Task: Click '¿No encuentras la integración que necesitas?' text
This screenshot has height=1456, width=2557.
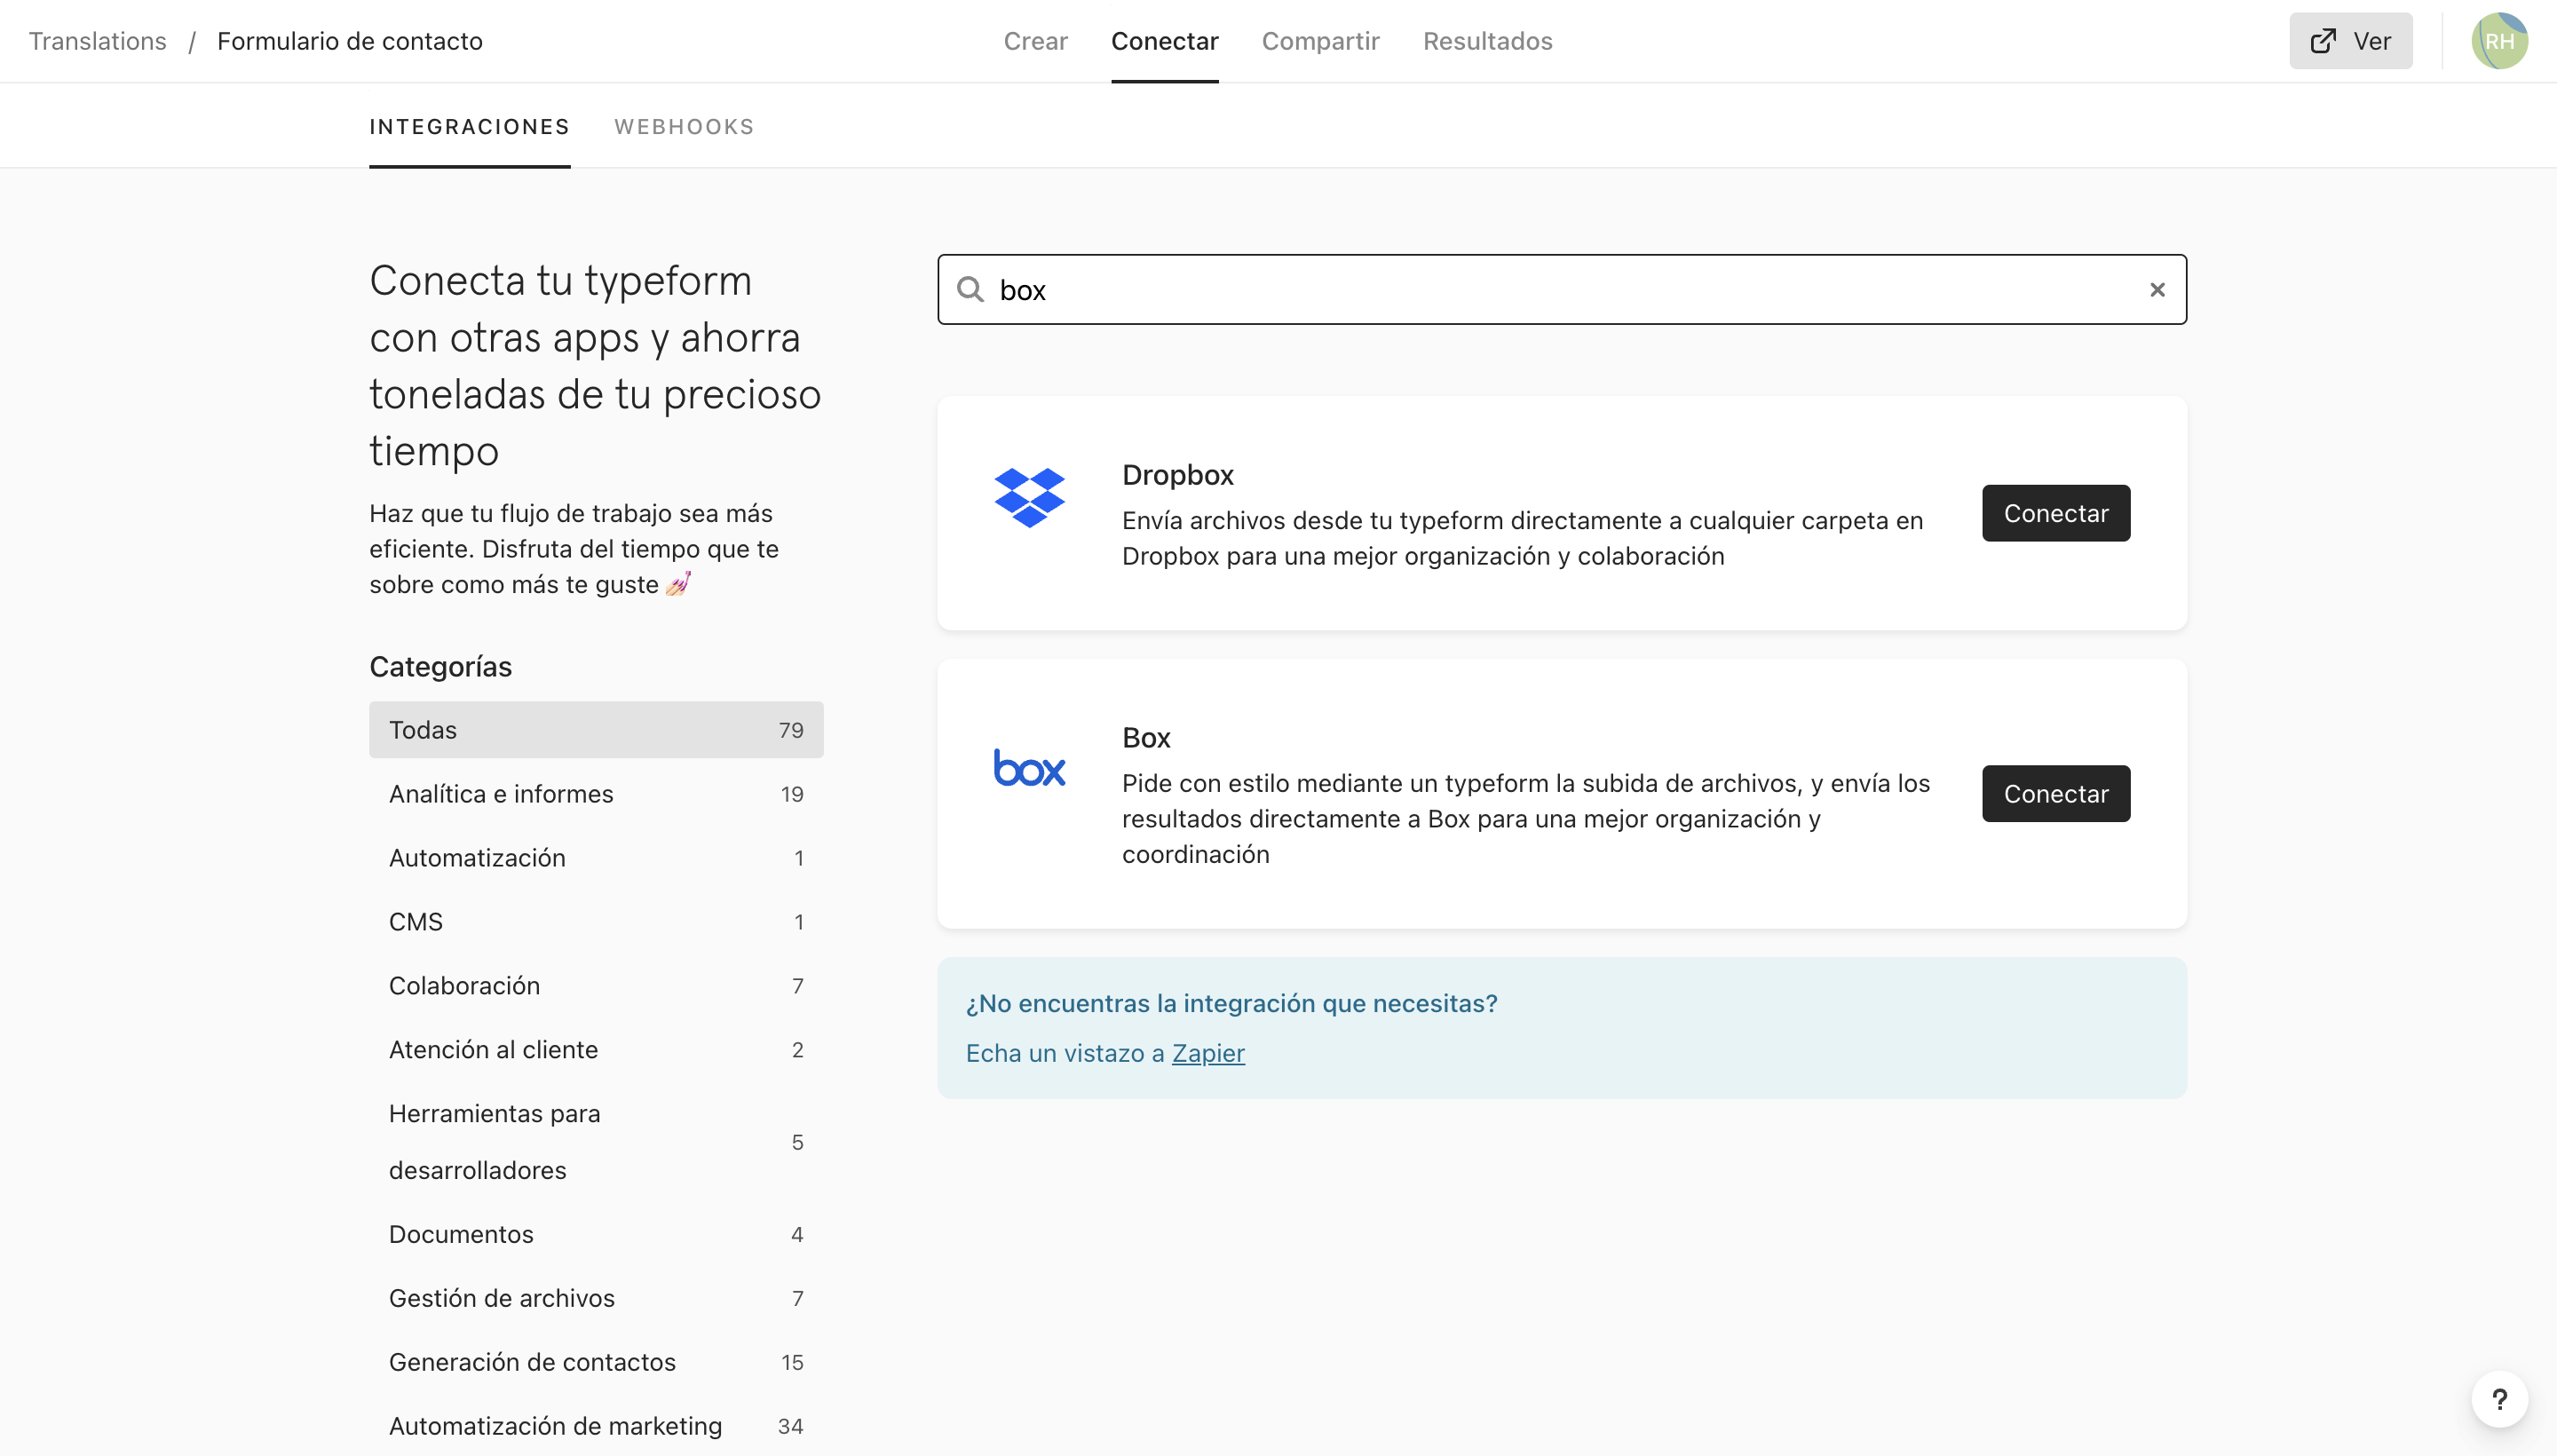Action: (1231, 1003)
